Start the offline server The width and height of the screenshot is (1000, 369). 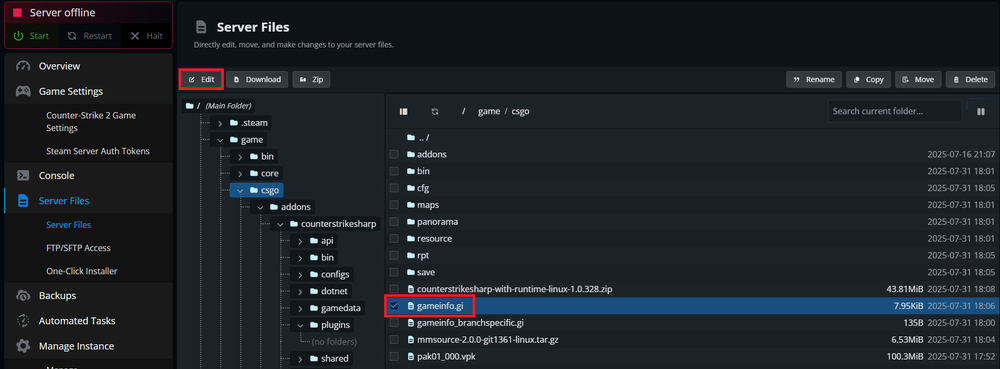click(31, 36)
